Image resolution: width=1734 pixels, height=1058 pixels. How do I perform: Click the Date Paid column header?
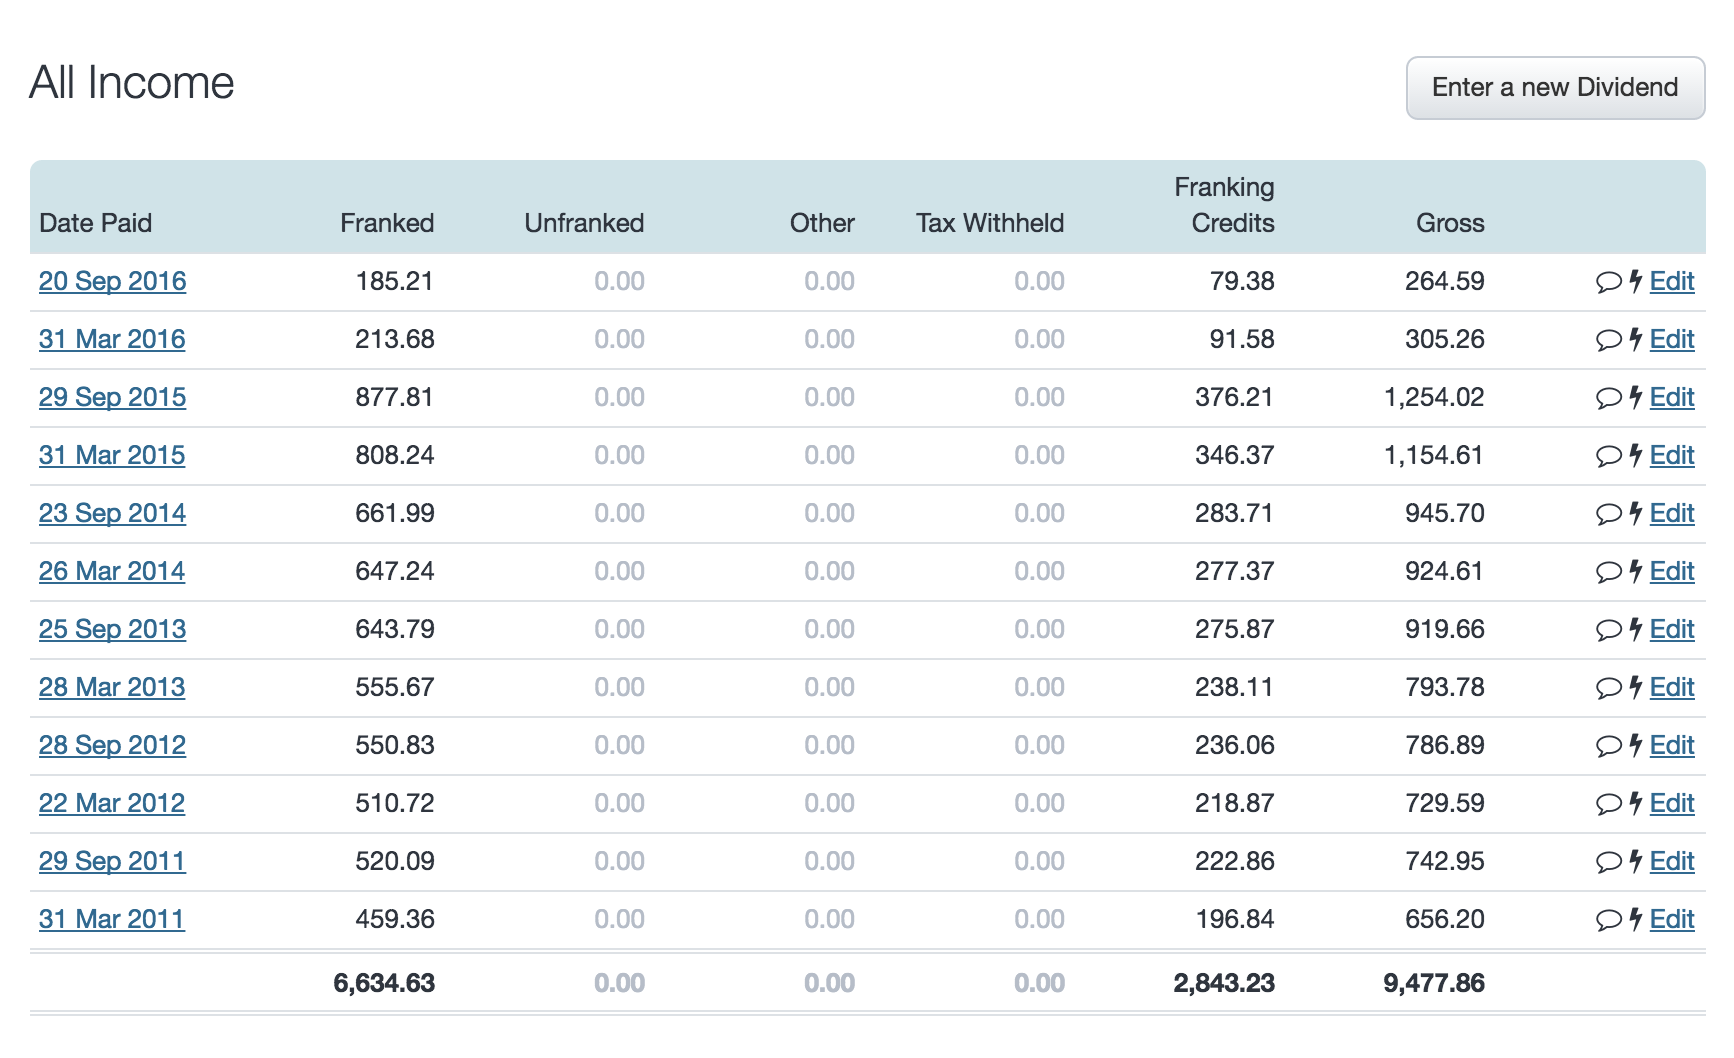96,223
